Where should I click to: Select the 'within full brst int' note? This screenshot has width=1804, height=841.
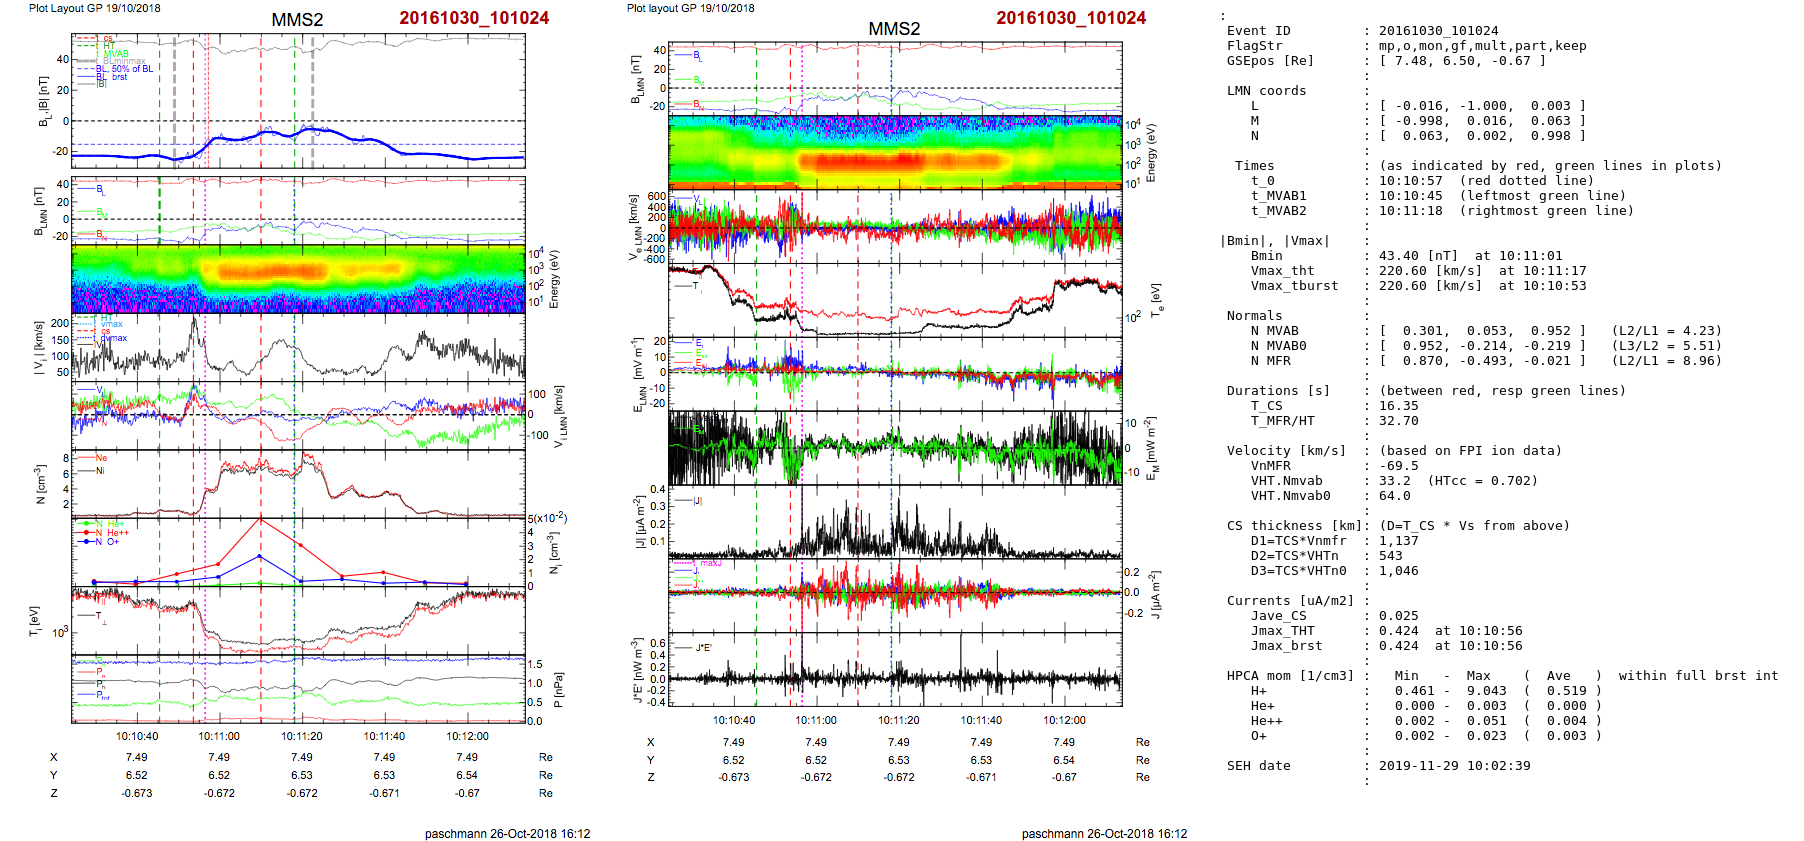1698,676
